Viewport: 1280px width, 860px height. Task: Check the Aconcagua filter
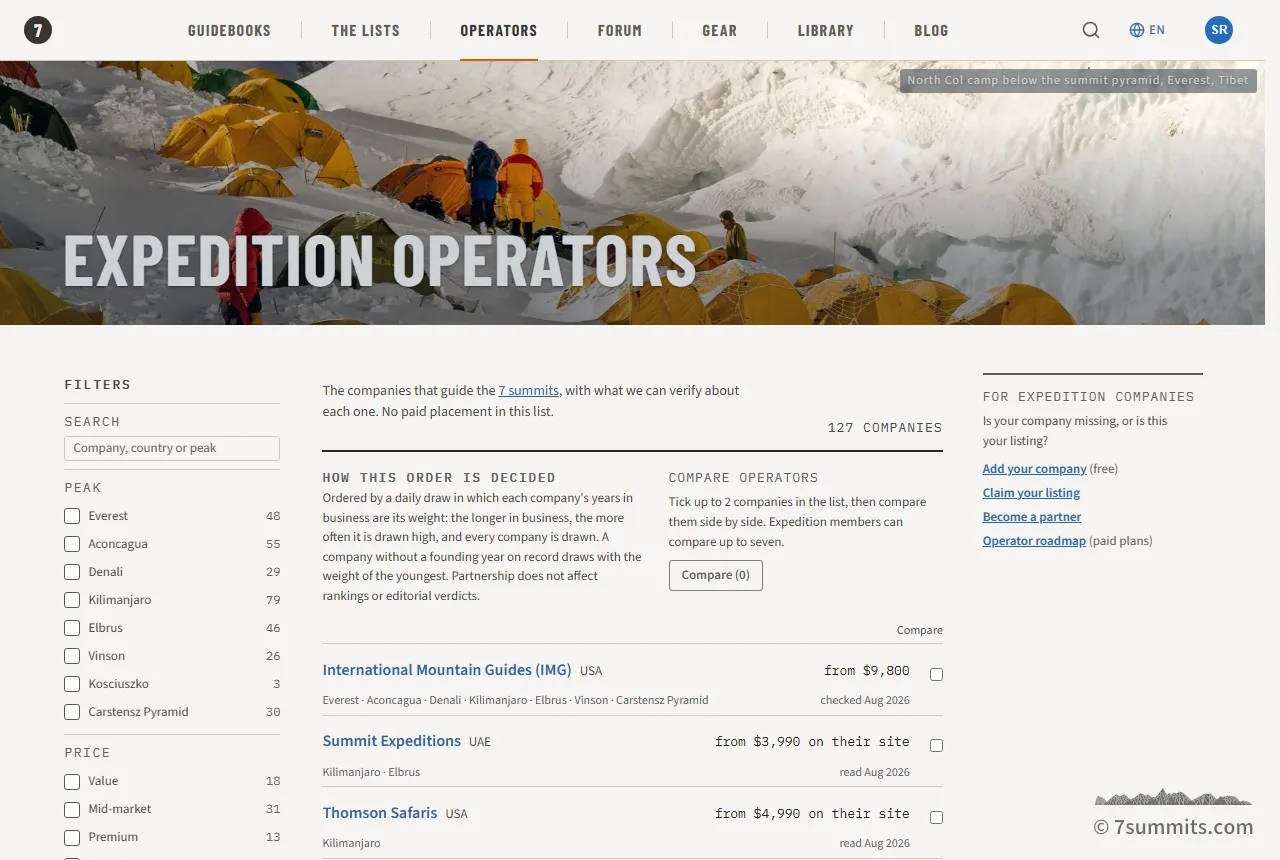72,544
